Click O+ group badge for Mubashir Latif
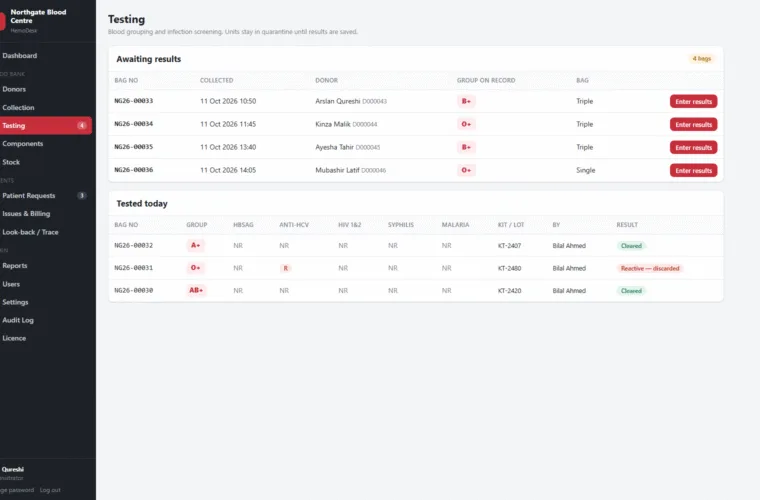760x500 pixels. point(466,170)
